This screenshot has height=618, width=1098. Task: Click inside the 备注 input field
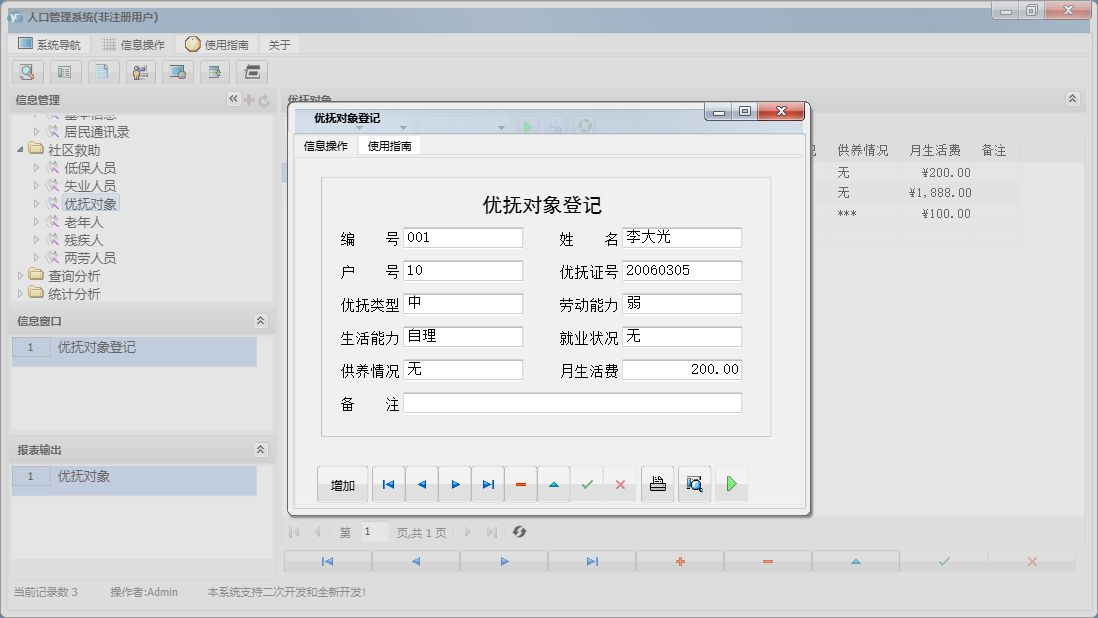point(570,404)
